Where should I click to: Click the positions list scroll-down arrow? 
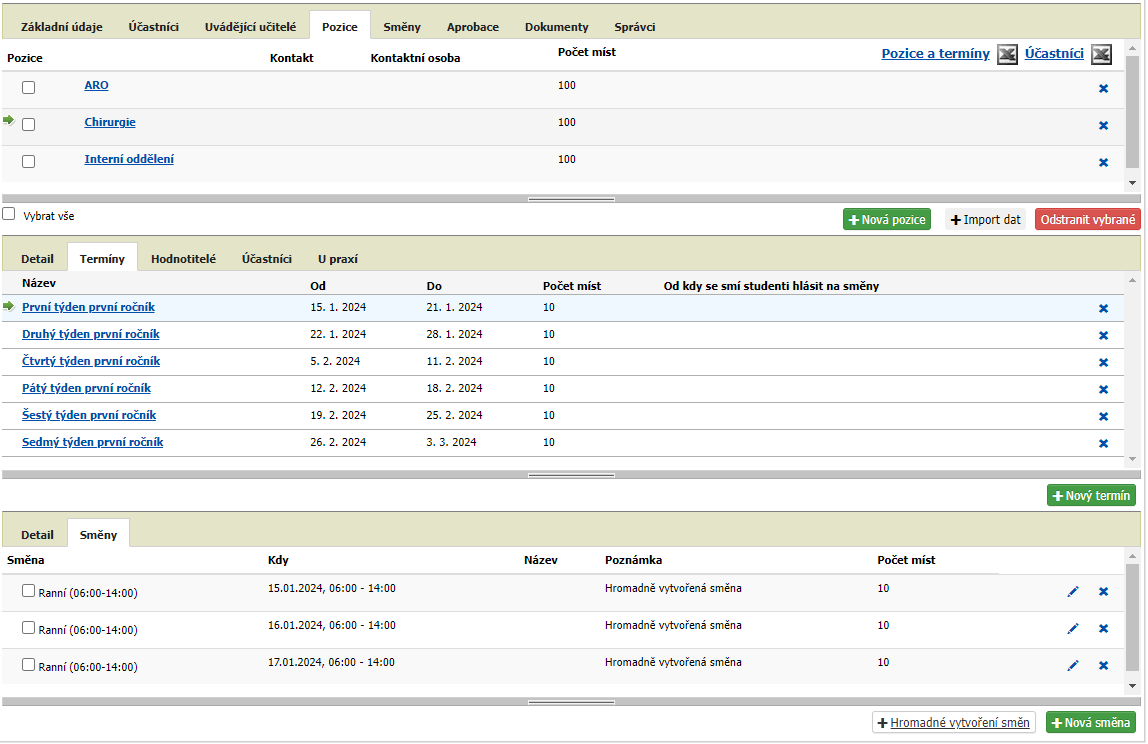1132,183
